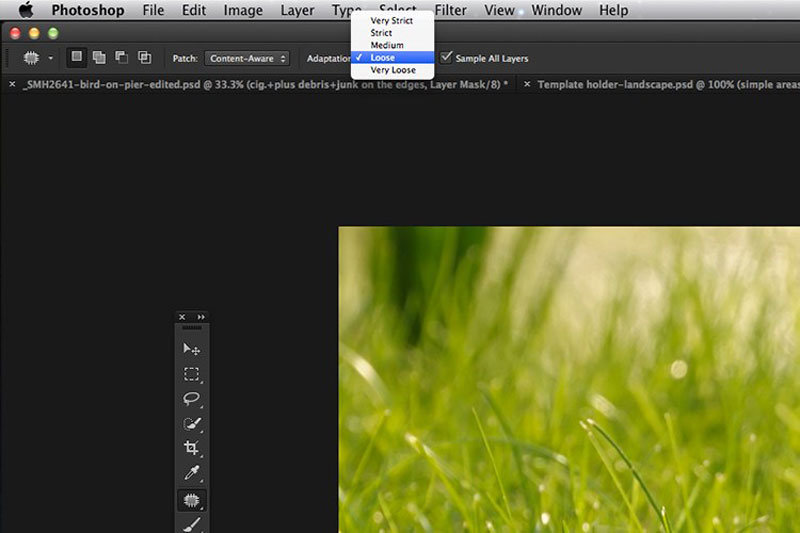The width and height of the screenshot is (800, 533).
Task: Click the Add to Selection mode icon
Action: 98,58
